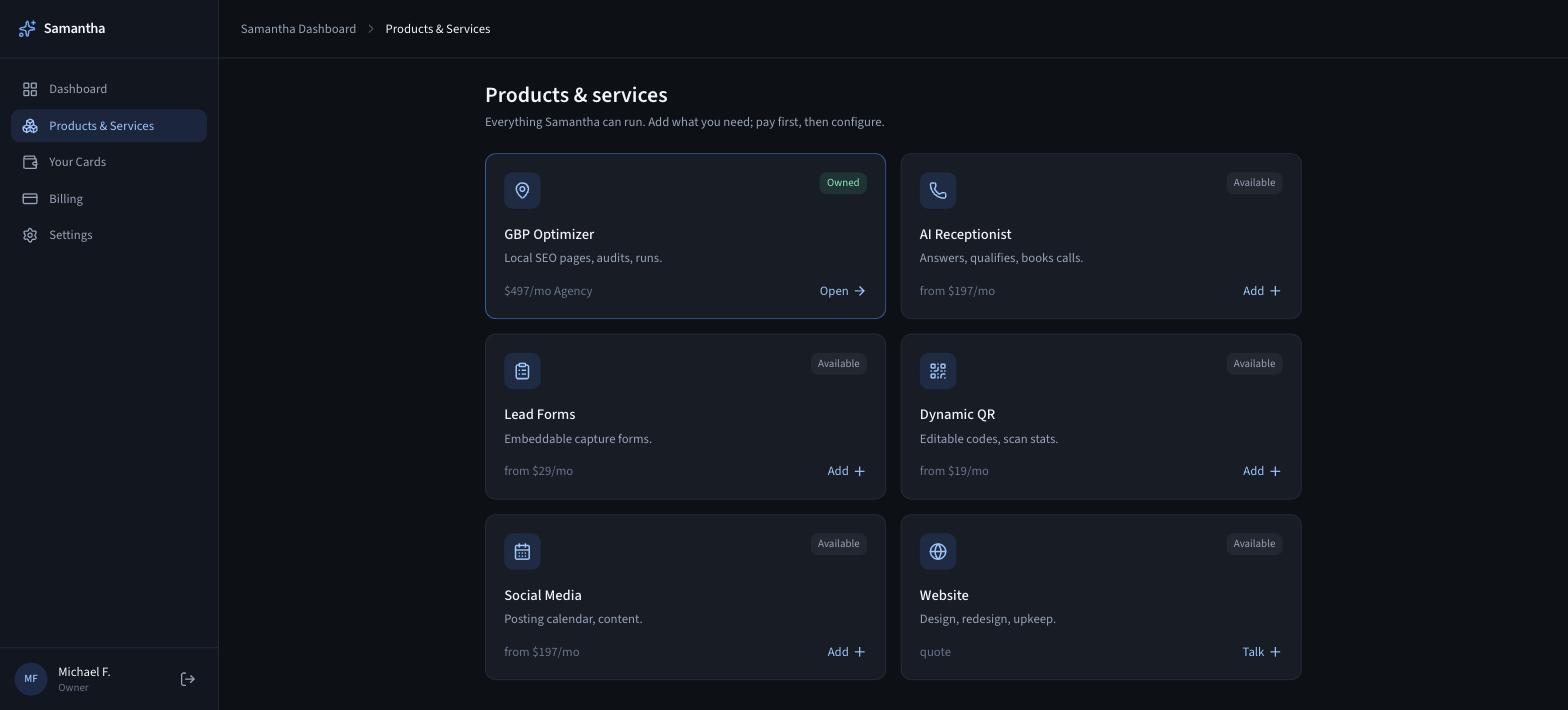Viewport: 1568px width, 710px height.
Task: Click the "from $29/mo" price text
Action: [x=538, y=471]
